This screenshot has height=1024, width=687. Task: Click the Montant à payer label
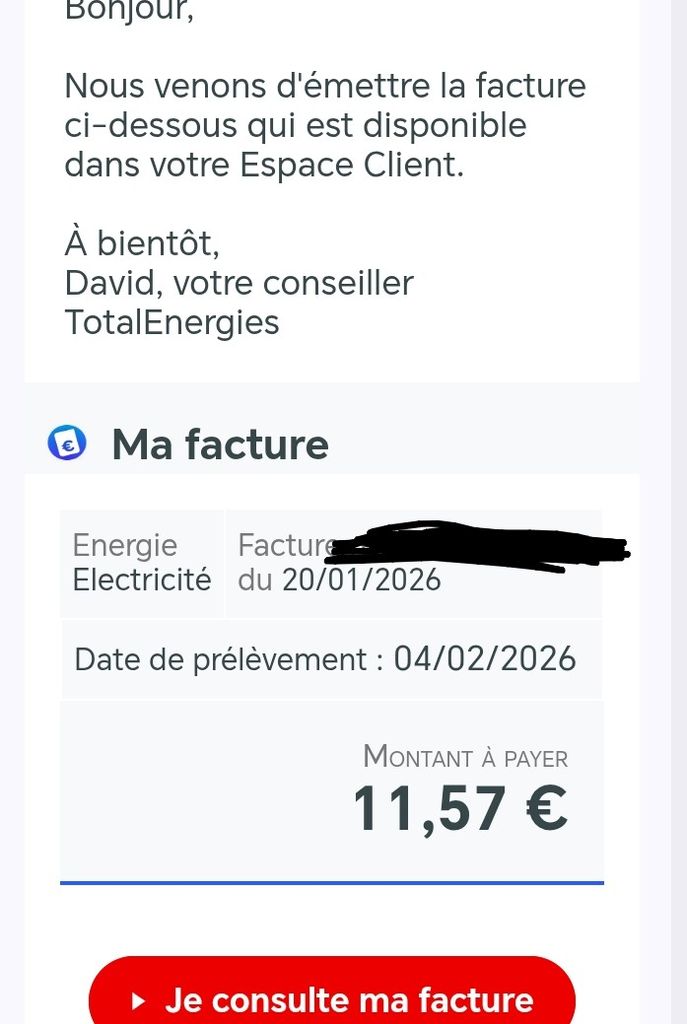coord(465,757)
